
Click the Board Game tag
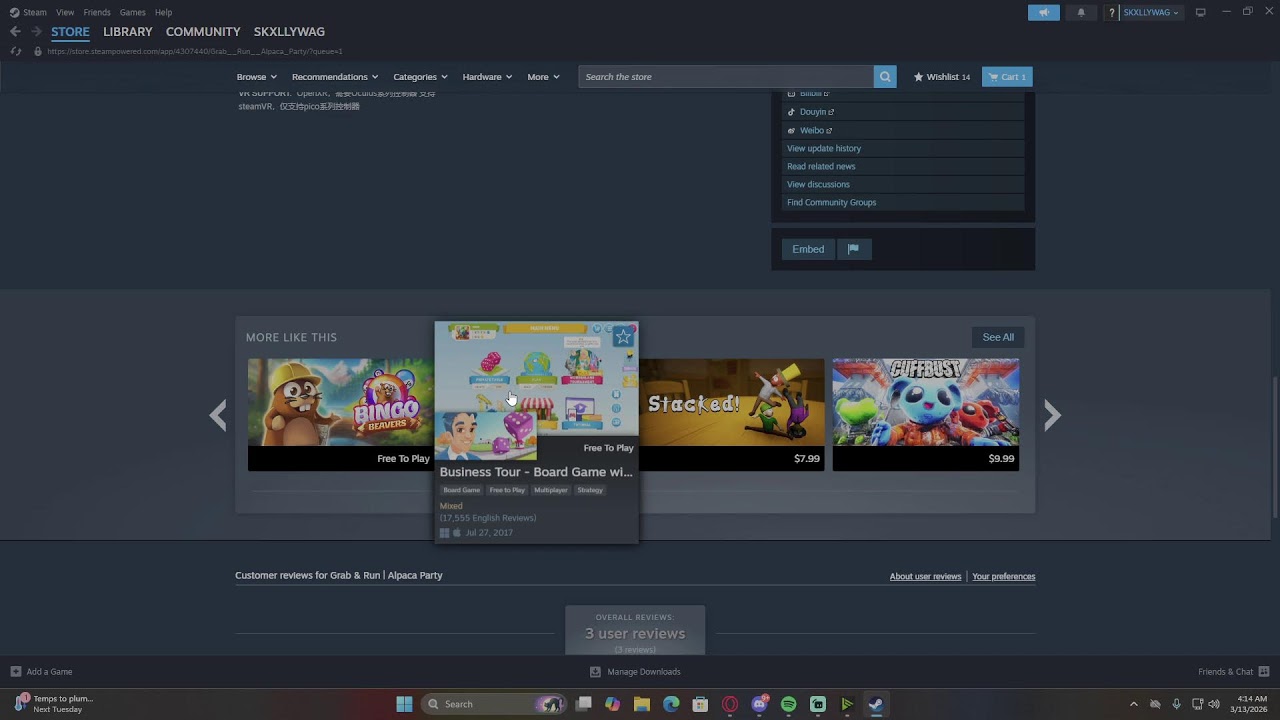point(462,490)
